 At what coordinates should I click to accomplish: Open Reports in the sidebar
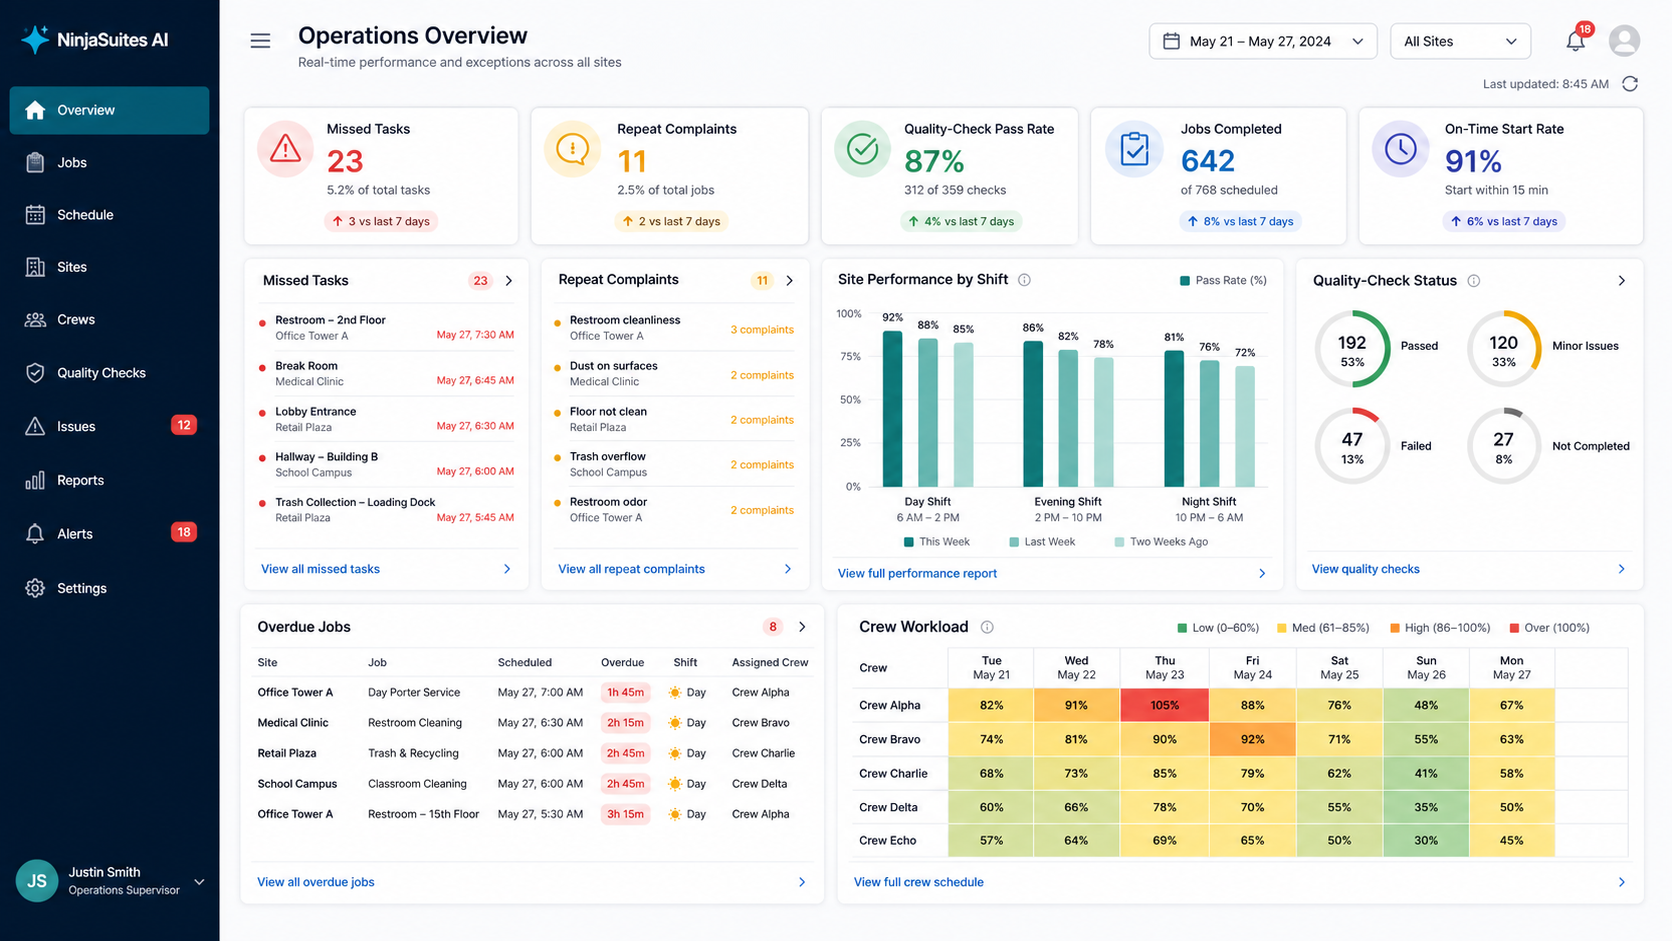click(109, 480)
